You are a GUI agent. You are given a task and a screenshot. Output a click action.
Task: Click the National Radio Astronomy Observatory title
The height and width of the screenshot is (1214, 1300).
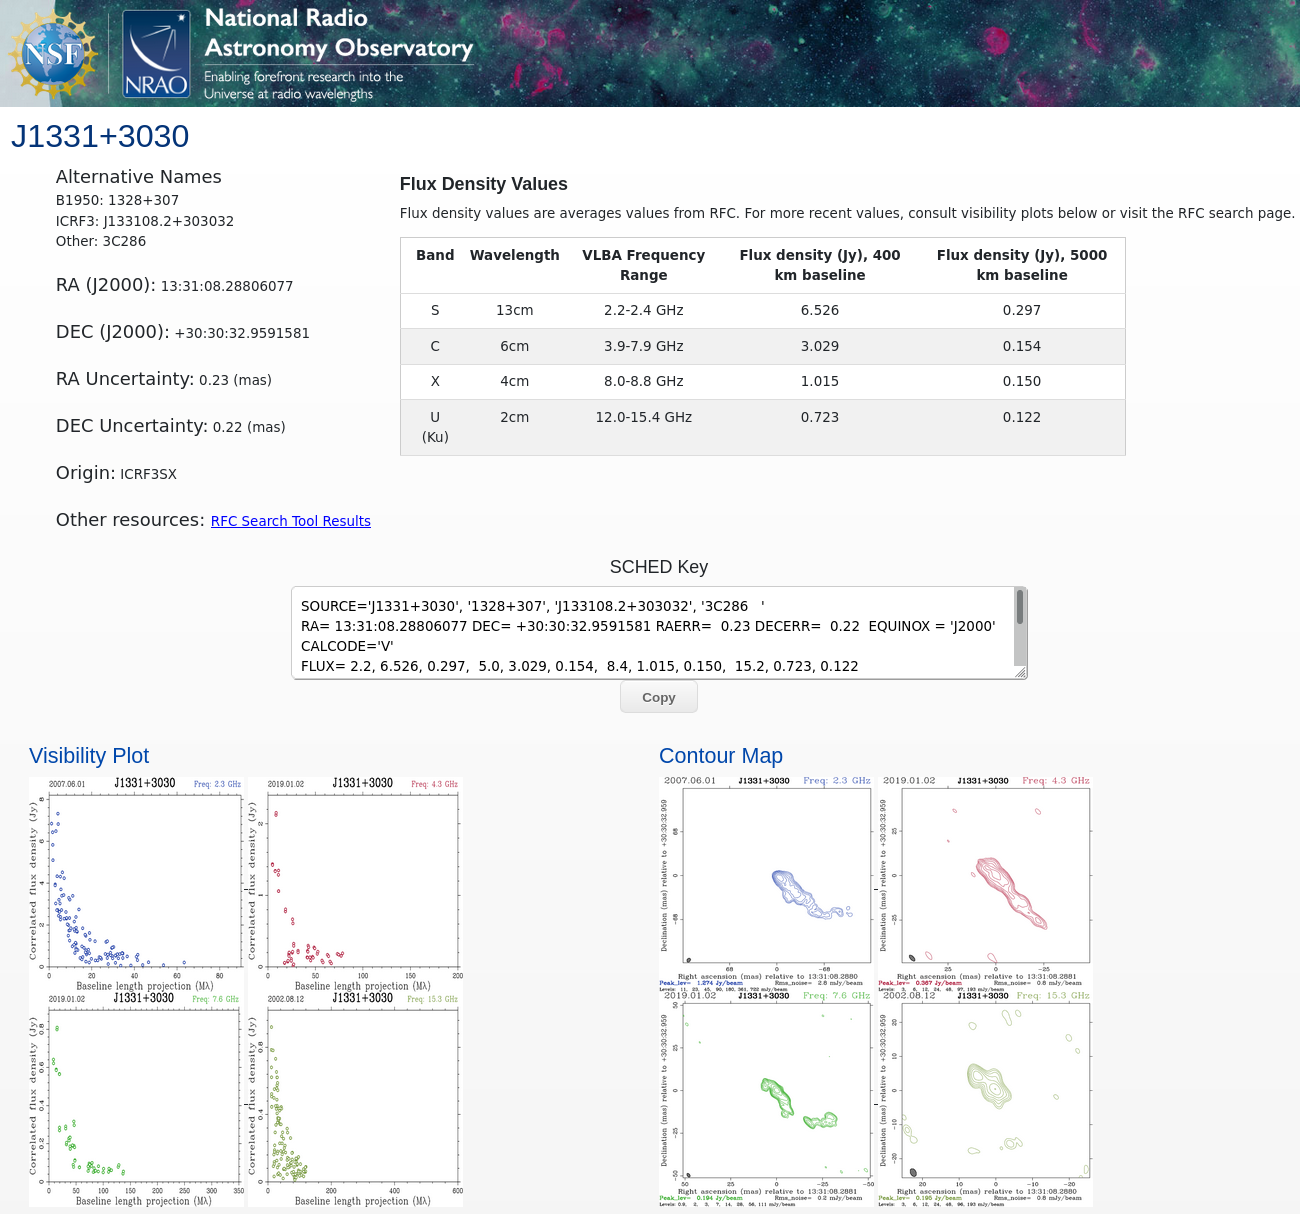[338, 33]
